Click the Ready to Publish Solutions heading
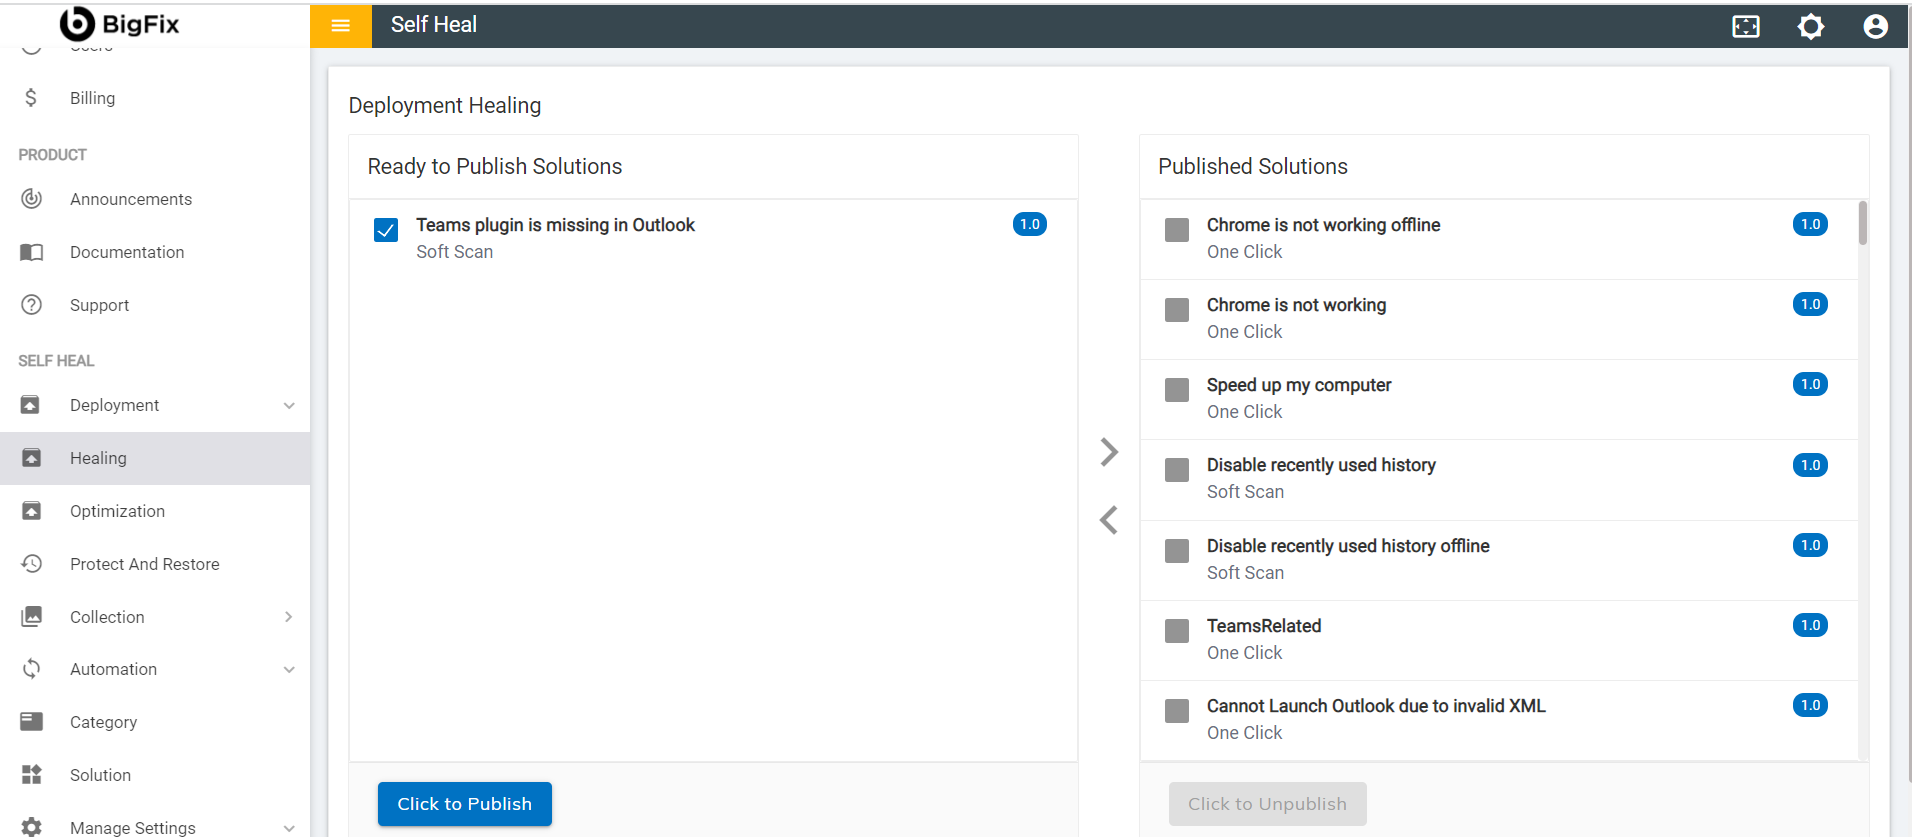The height and width of the screenshot is (837, 1912). (x=495, y=166)
